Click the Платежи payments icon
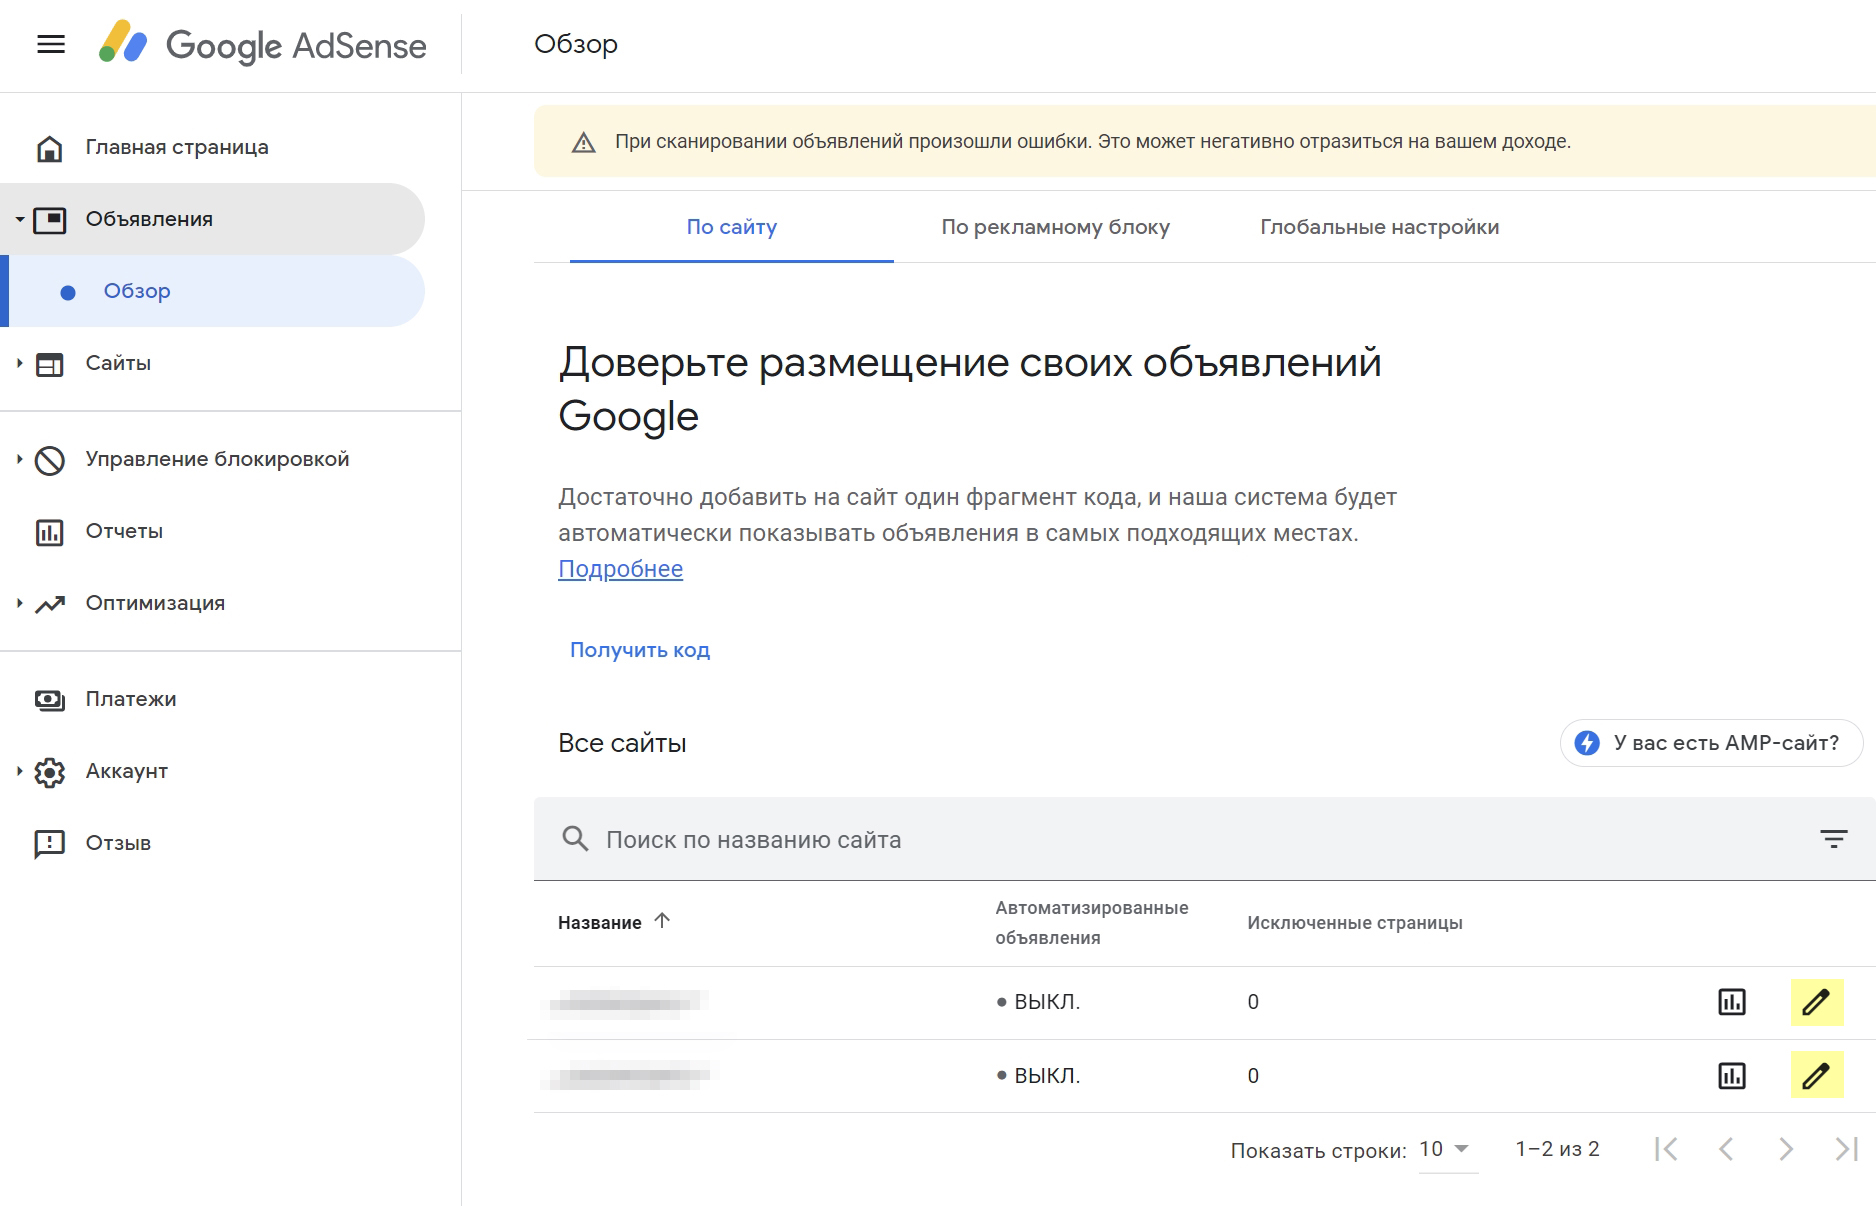 point(49,700)
